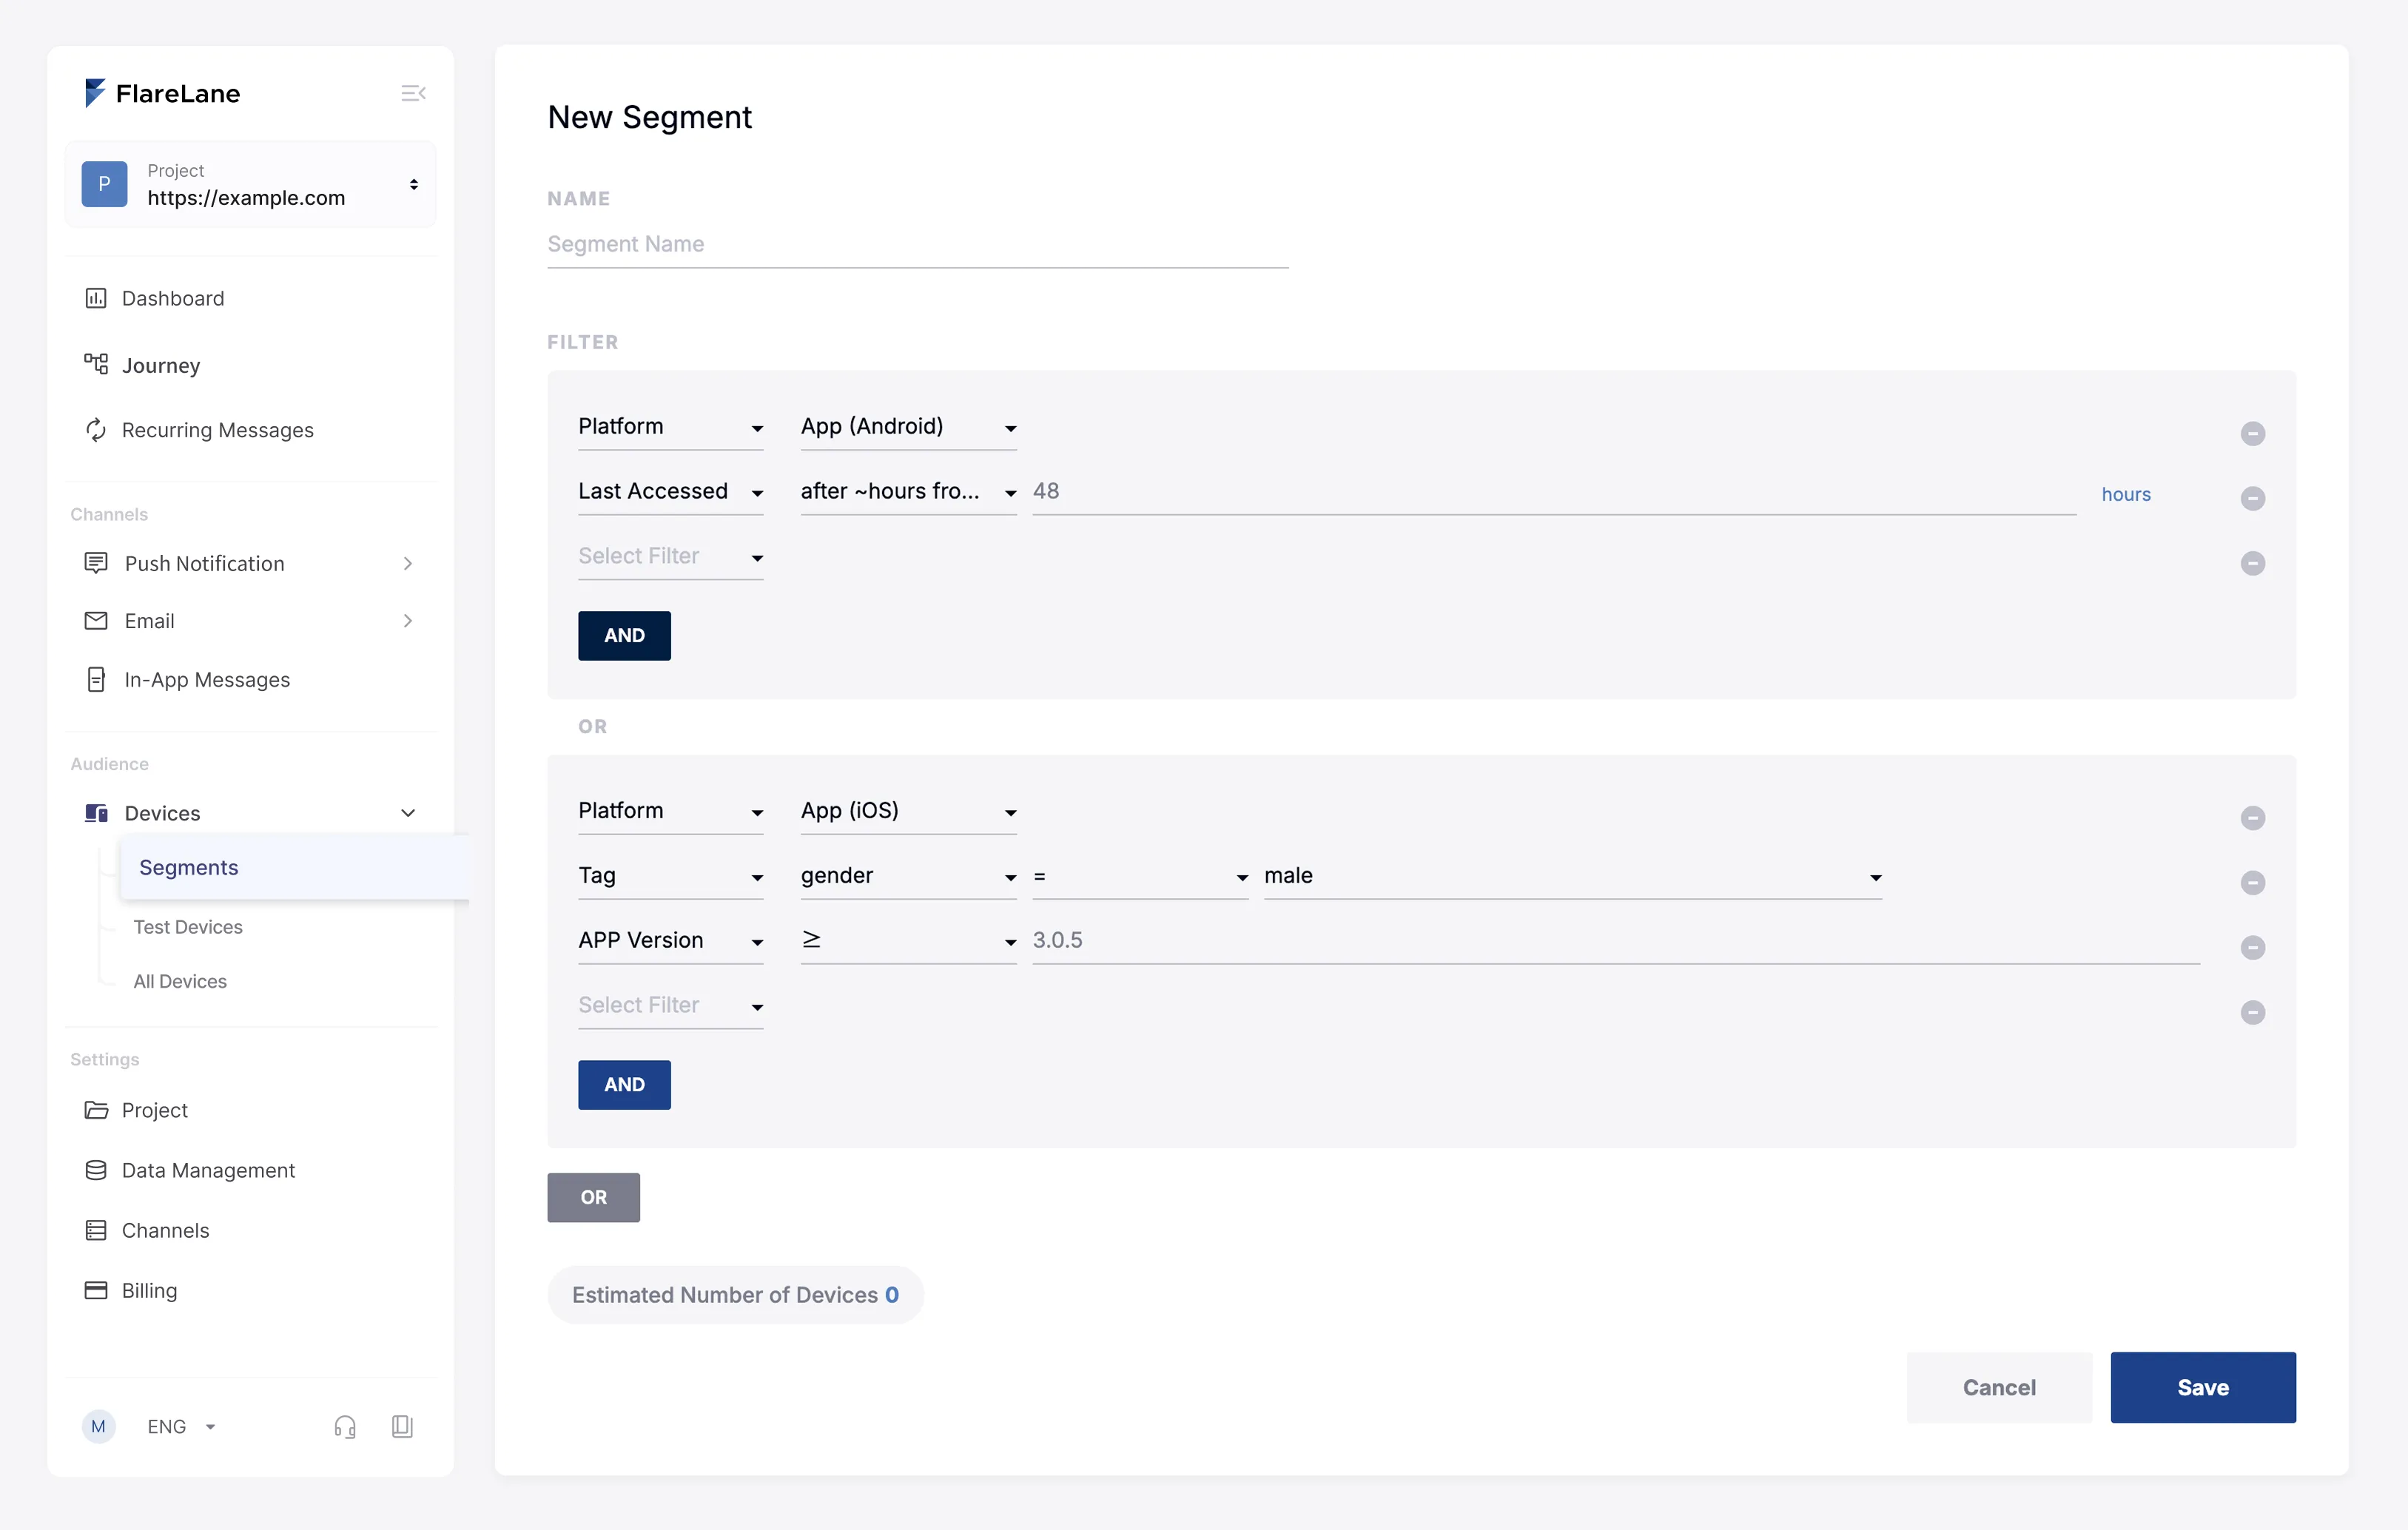2408x1530 pixels.
Task: Click the Dashboard chart icon
Action: coord(96,298)
